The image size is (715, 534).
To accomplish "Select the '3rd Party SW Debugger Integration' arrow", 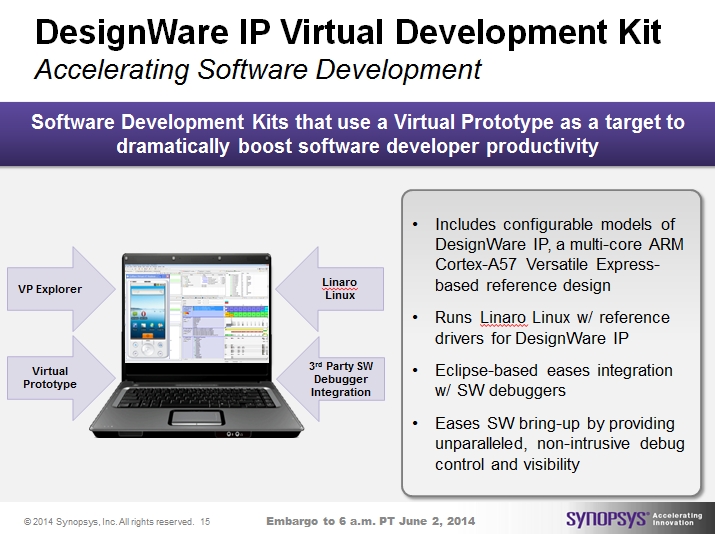I will click(x=330, y=379).
